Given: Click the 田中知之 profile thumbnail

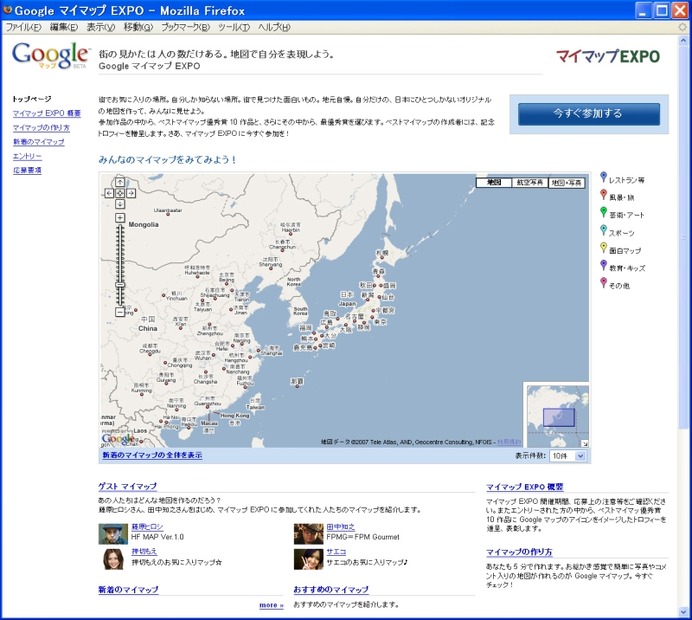Looking at the screenshot, I should point(308,534).
